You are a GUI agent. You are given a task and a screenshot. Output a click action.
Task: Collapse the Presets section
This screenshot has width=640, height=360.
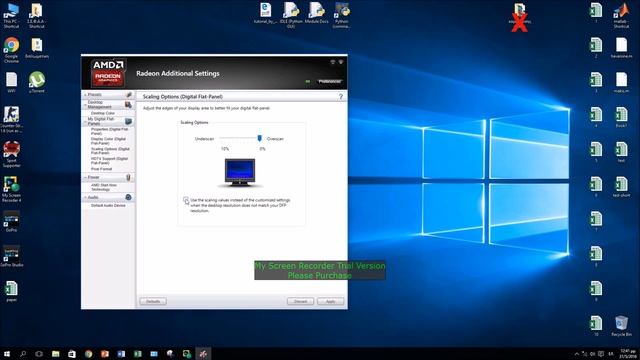(85, 95)
